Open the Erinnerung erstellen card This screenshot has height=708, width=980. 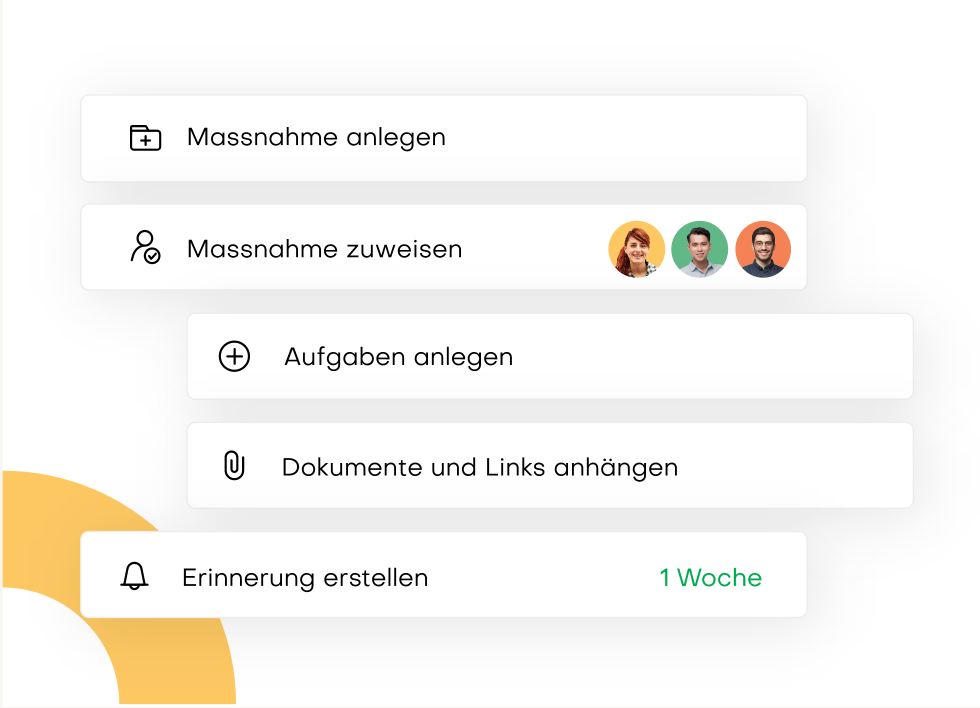coord(444,575)
